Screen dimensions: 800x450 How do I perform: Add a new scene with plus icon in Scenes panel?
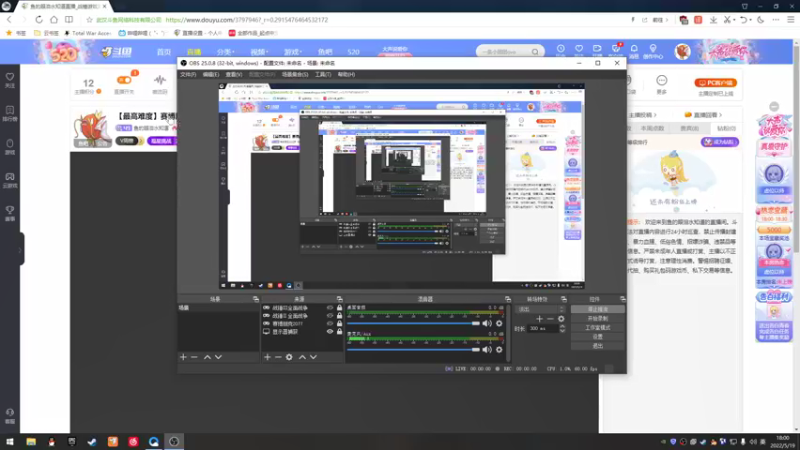click(183, 357)
